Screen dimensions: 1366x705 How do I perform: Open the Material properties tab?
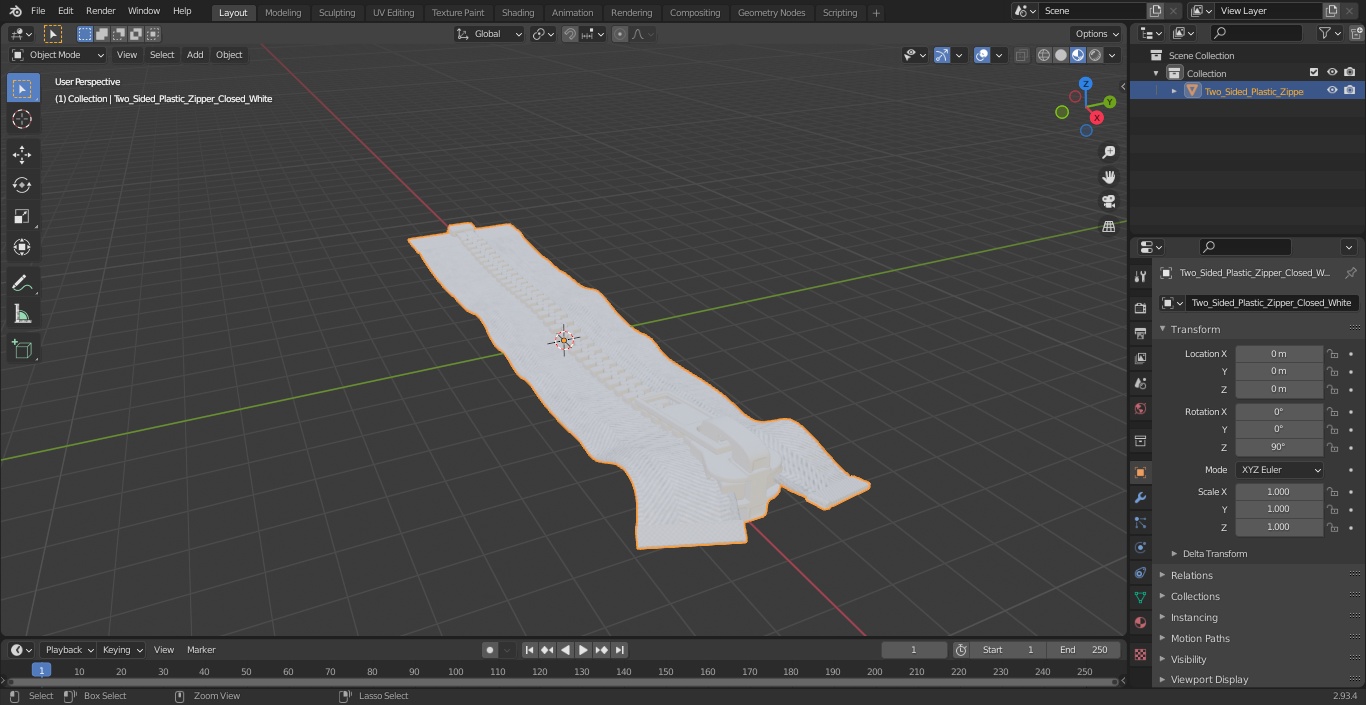[1140, 622]
